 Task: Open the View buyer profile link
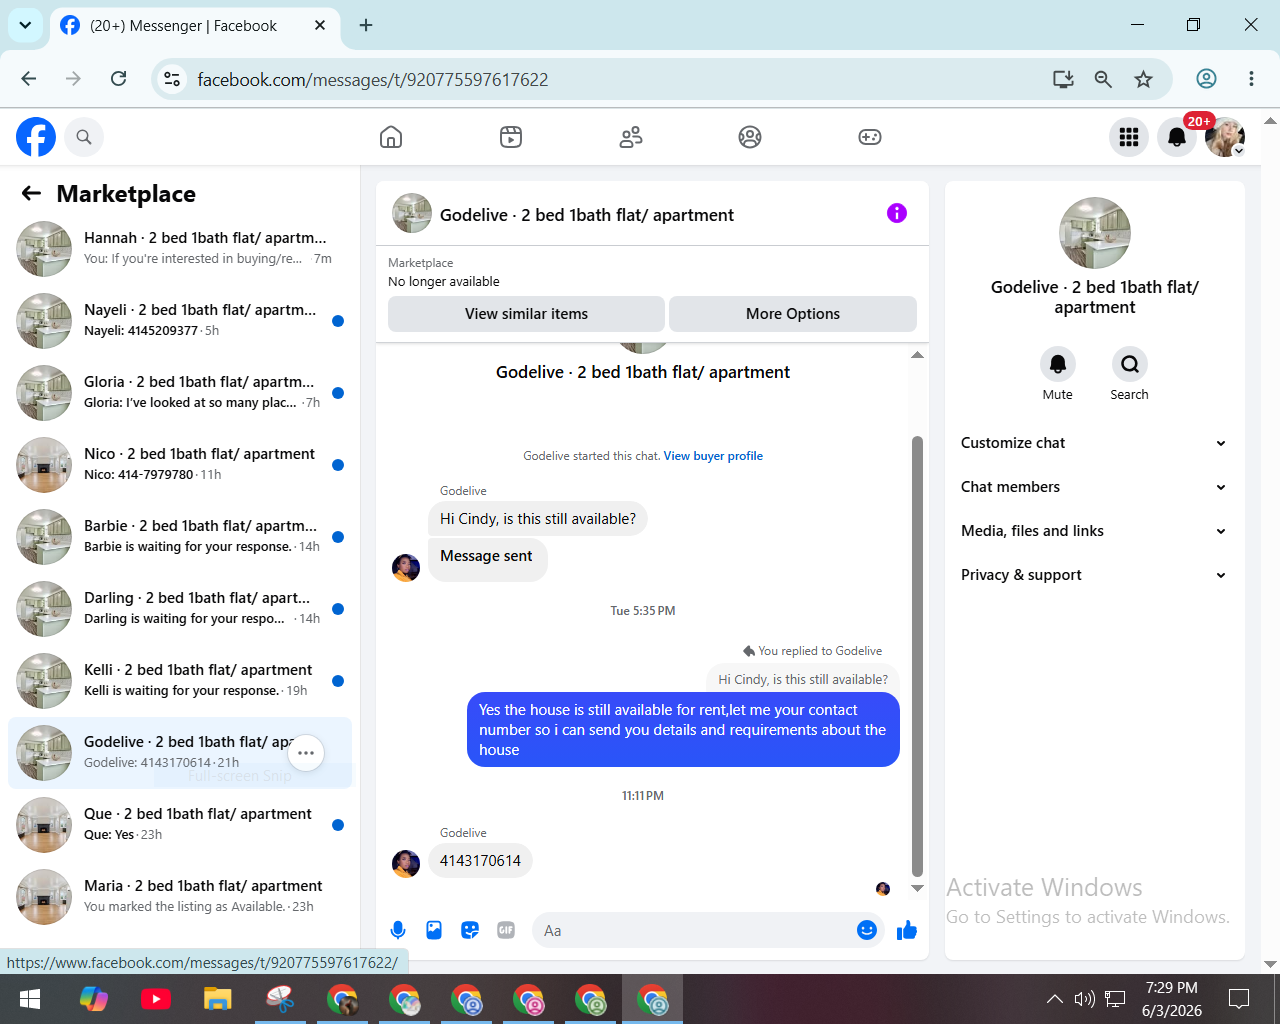coord(713,456)
